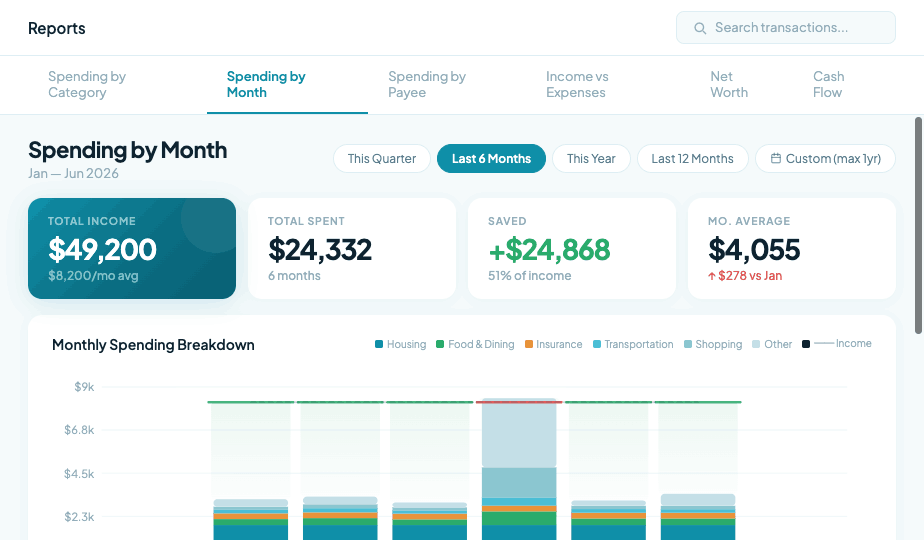Click the $4.5k axis label

click(79, 473)
